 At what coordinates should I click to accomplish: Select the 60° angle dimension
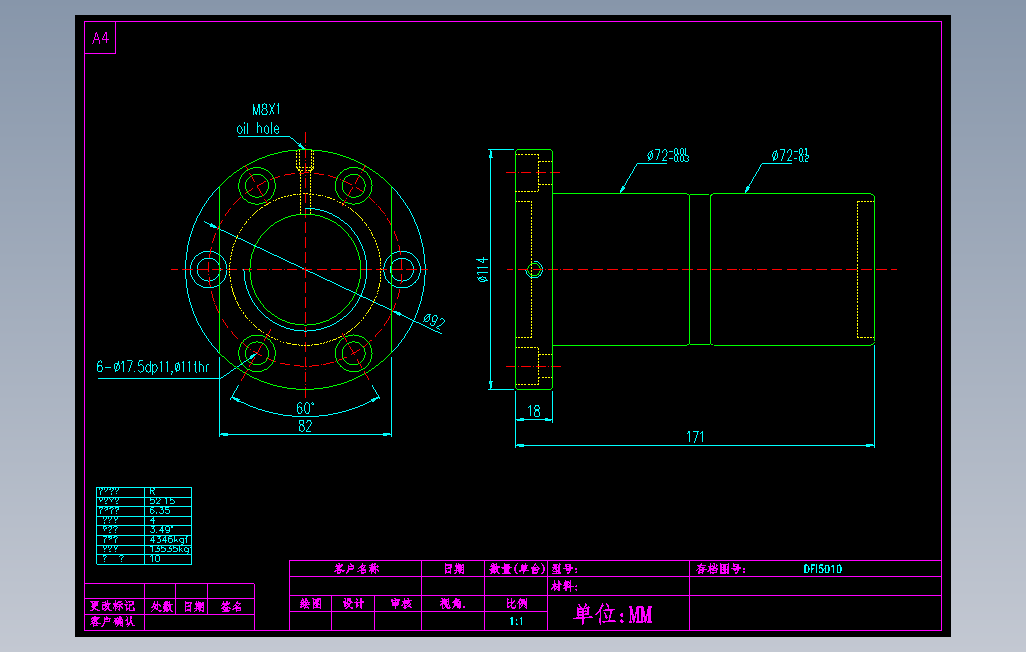click(x=305, y=408)
